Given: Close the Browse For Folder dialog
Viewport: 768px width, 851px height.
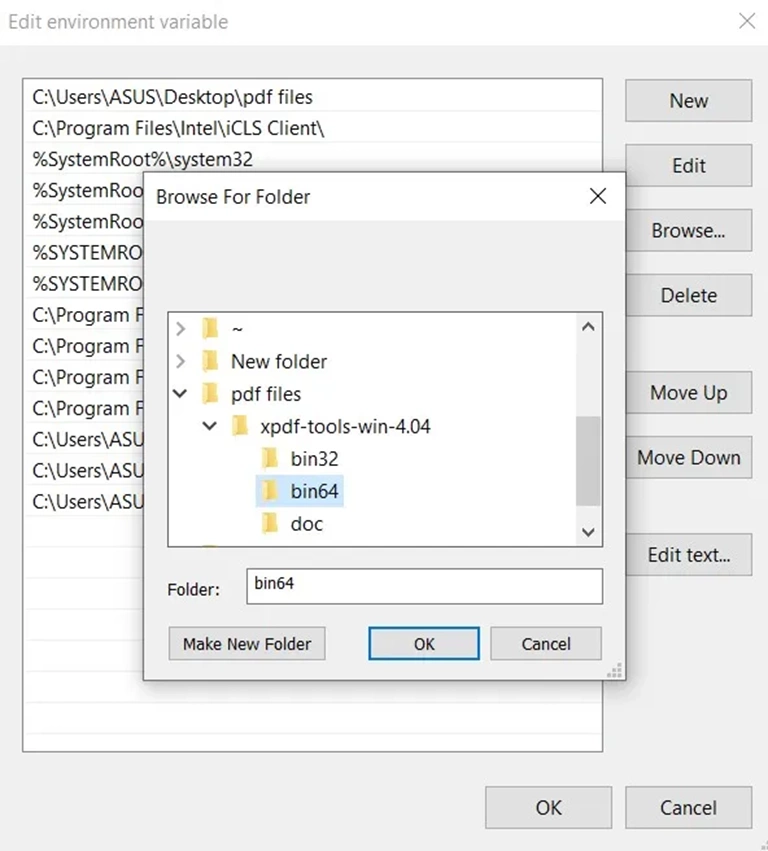Looking at the screenshot, I should click(x=598, y=196).
